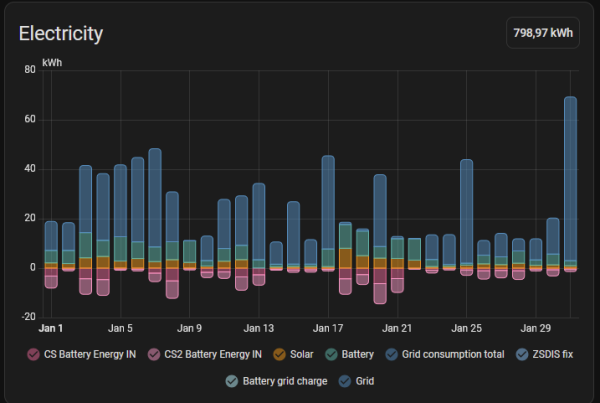Click the 798,97 kWh total badge
This screenshot has height=403, width=600.
tap(543, 33)
